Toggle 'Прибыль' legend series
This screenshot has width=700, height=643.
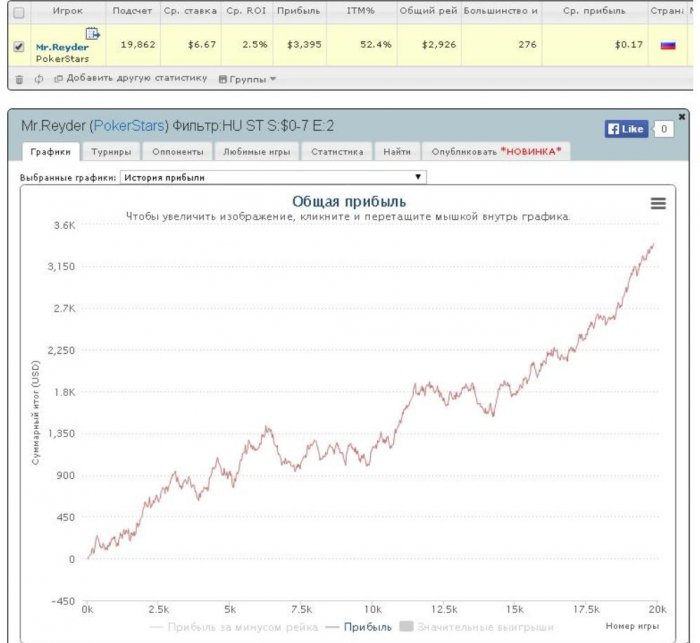pos(359,627)
